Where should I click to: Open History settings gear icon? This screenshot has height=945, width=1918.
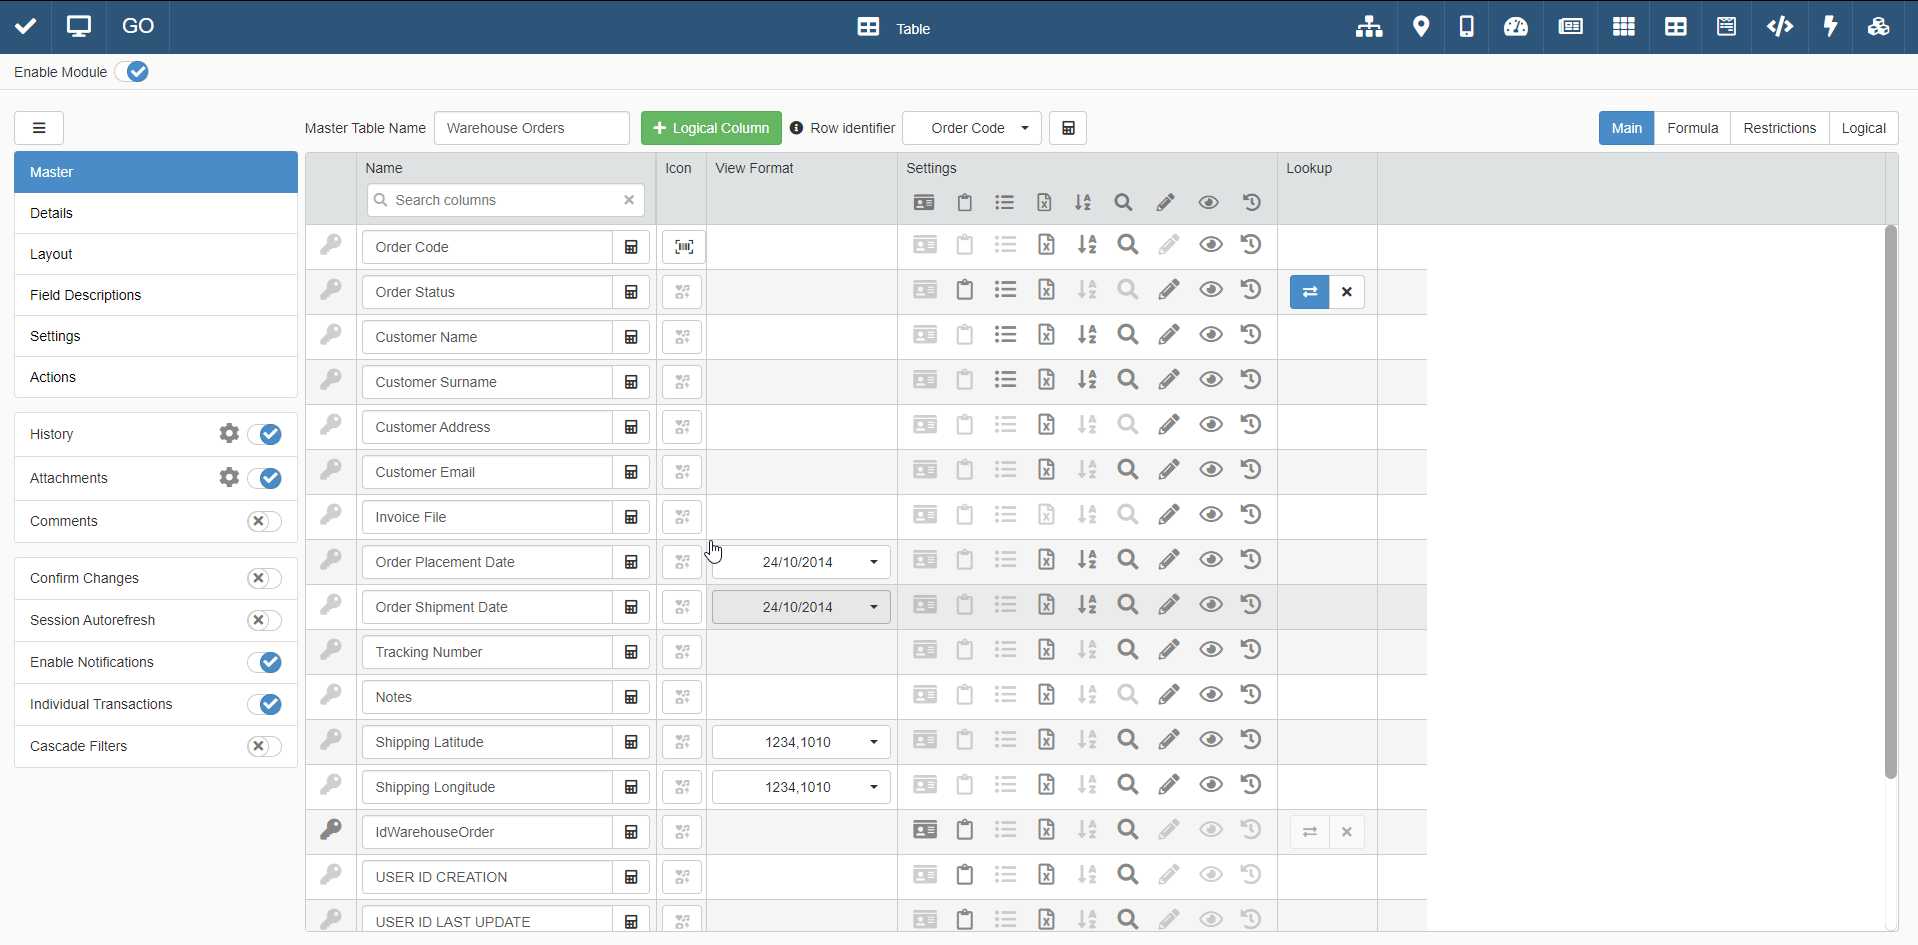229,433
